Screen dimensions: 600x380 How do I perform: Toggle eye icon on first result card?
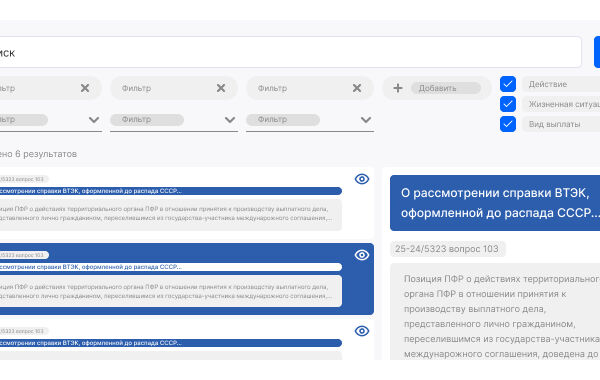362,179
